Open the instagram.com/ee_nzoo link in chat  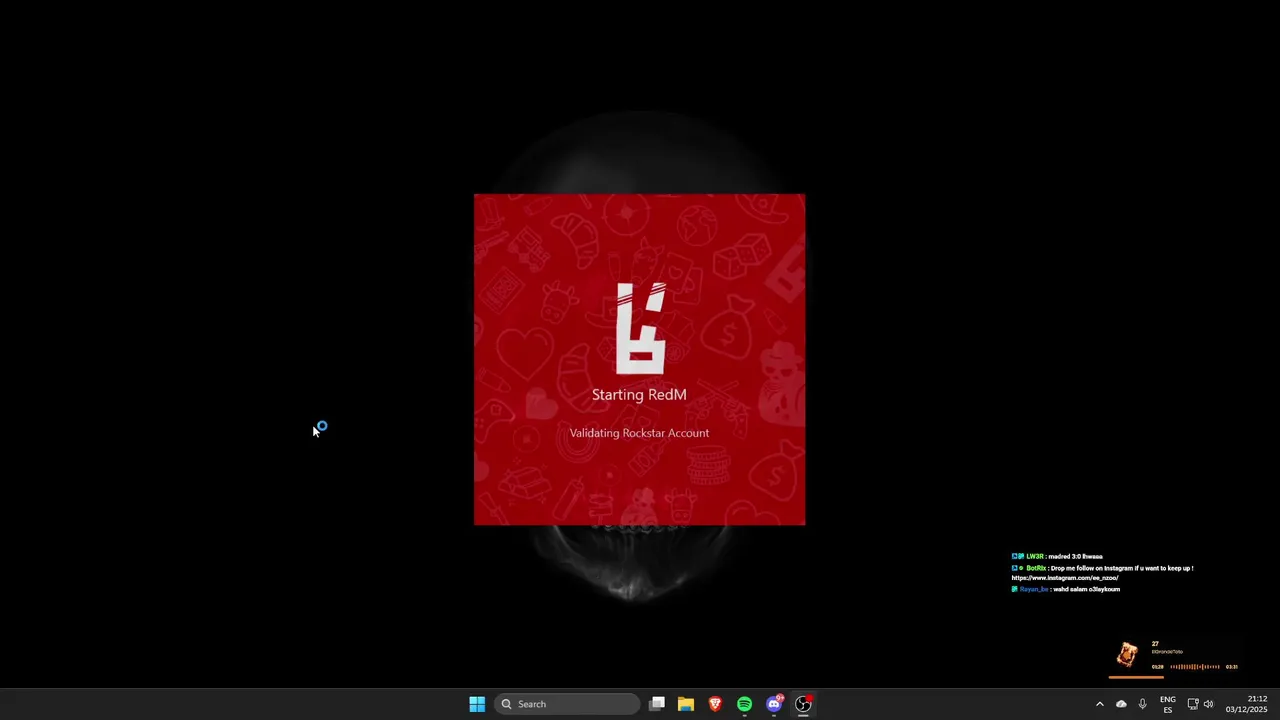tap(1064, 578)
